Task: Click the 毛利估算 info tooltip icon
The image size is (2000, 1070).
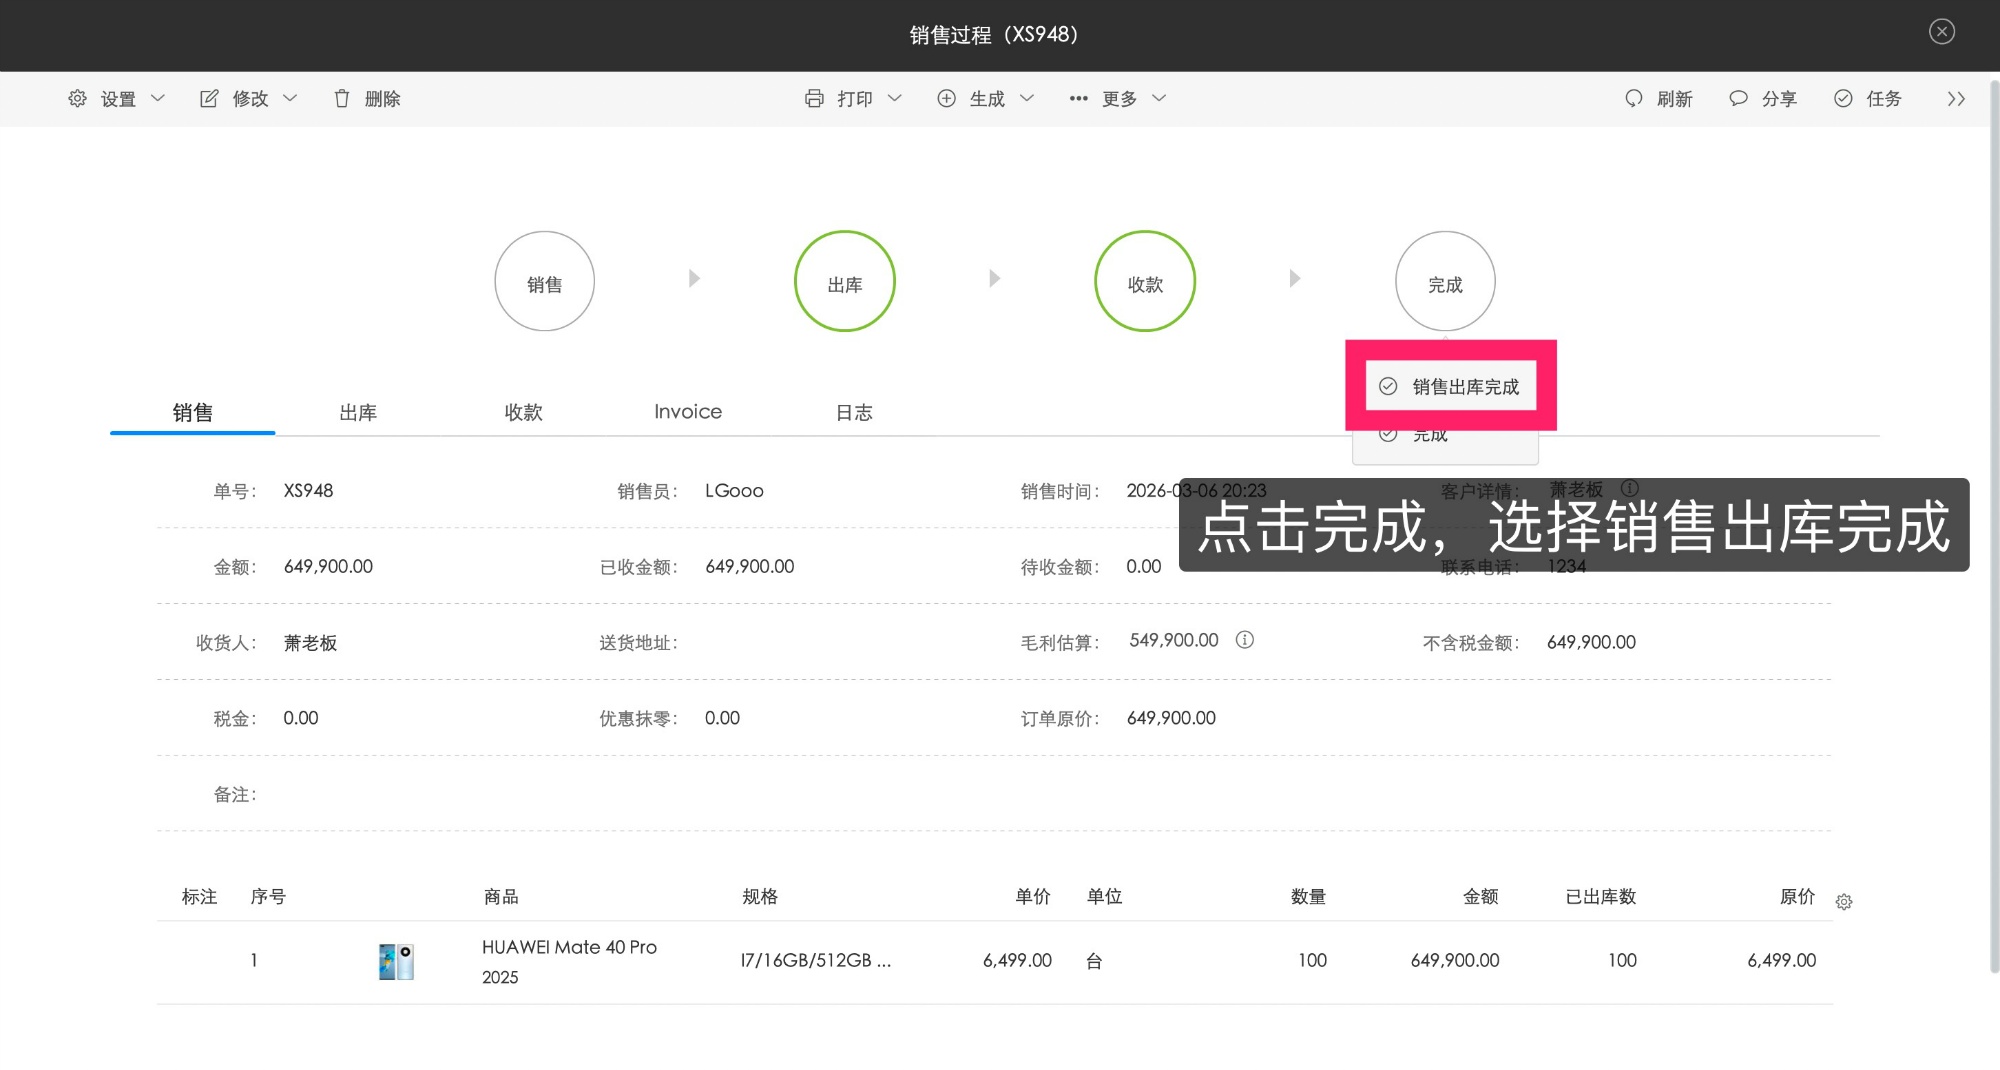Action: [x=1246, y=640]
